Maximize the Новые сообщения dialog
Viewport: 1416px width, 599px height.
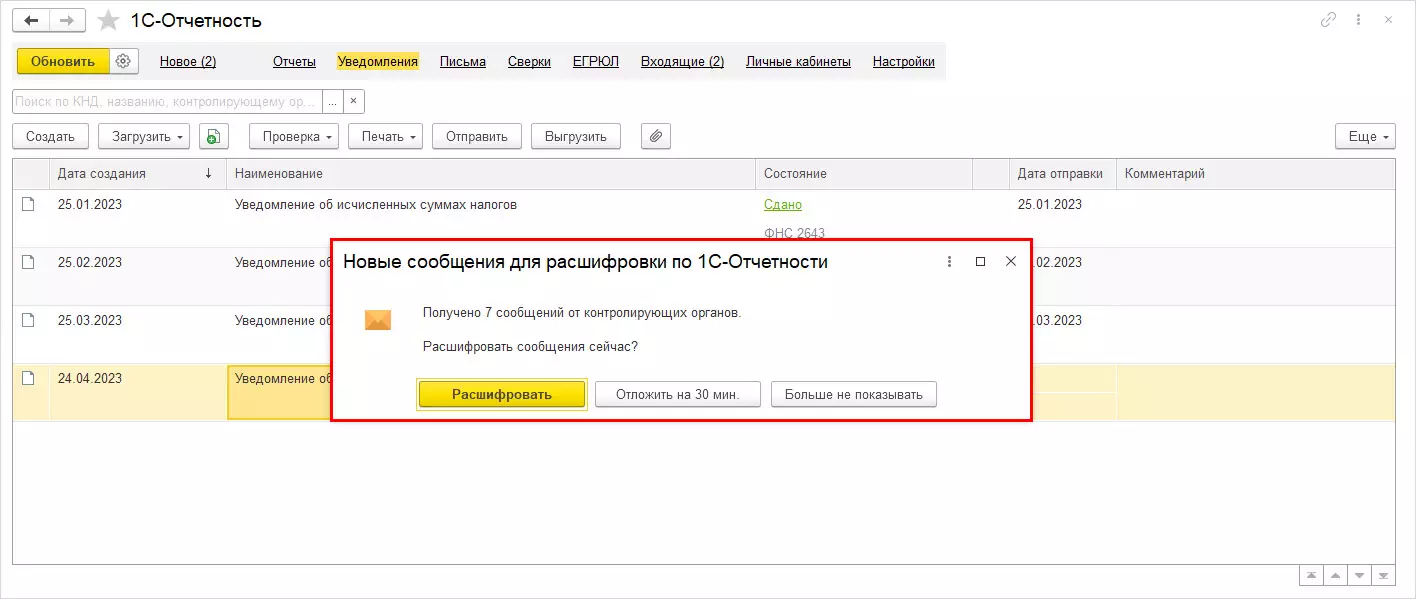click(980, 261)
